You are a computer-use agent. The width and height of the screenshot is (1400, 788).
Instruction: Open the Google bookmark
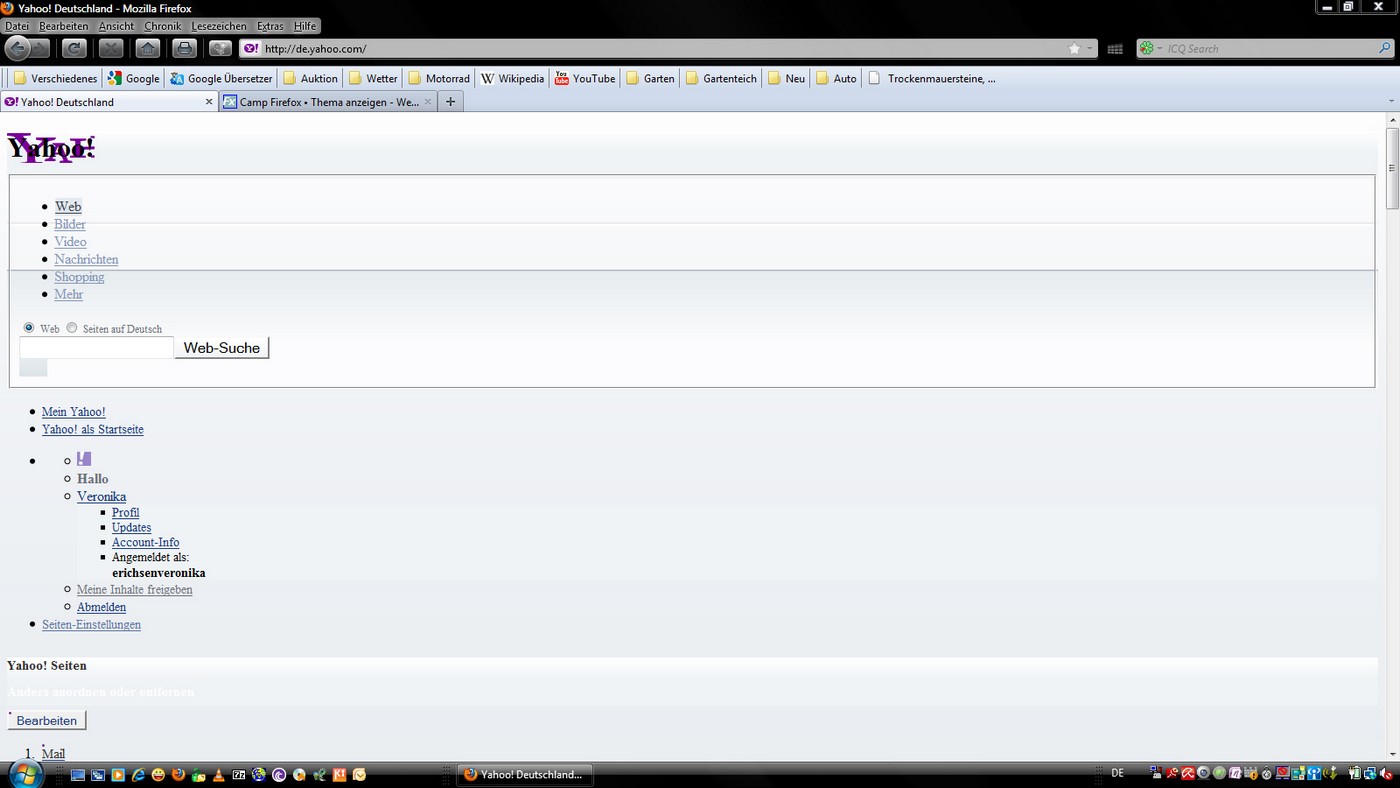tap(134, 78)
